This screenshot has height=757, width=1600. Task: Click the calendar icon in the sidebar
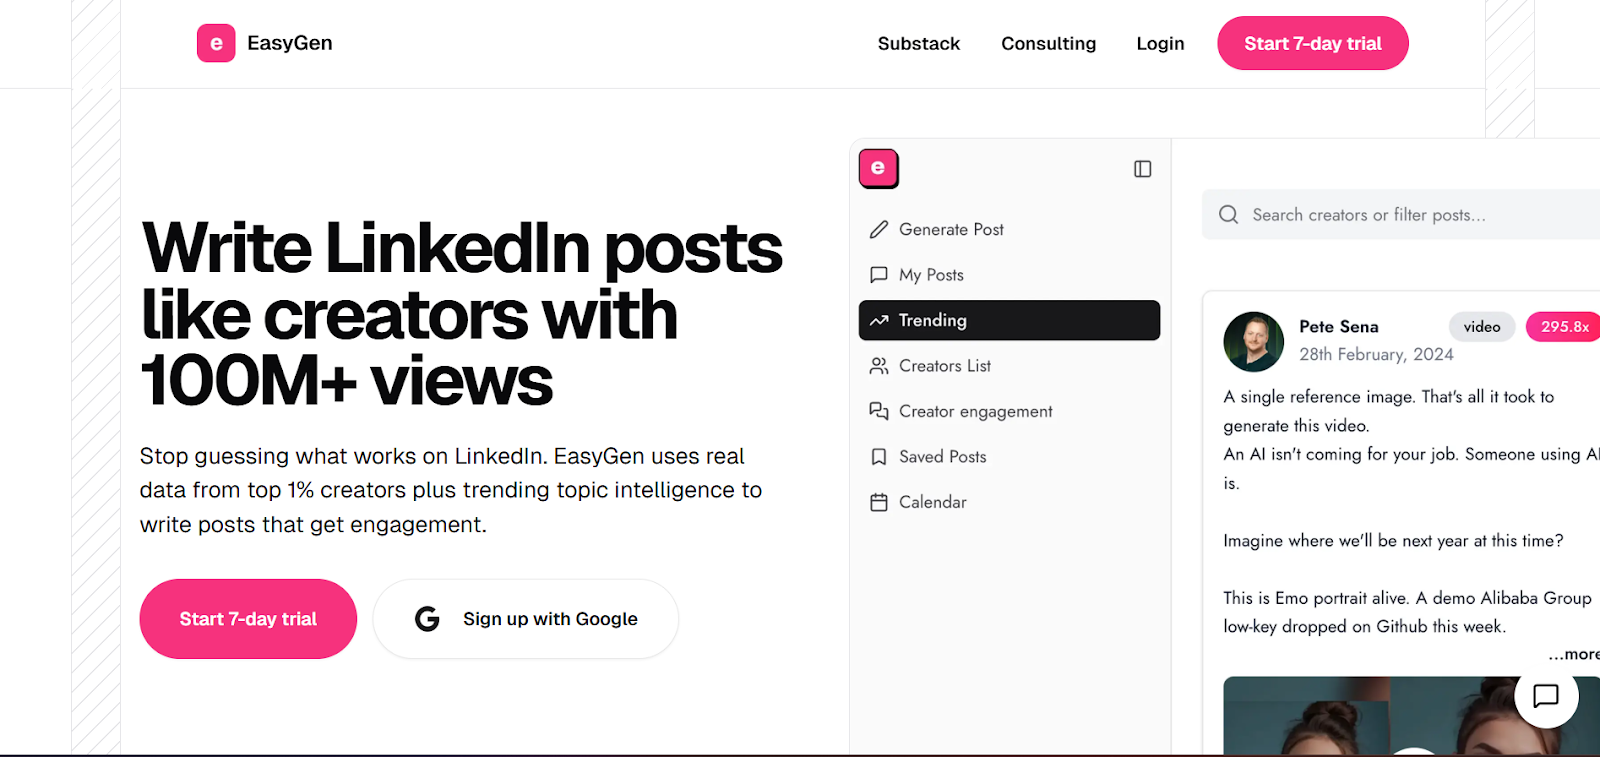[879, 502]
